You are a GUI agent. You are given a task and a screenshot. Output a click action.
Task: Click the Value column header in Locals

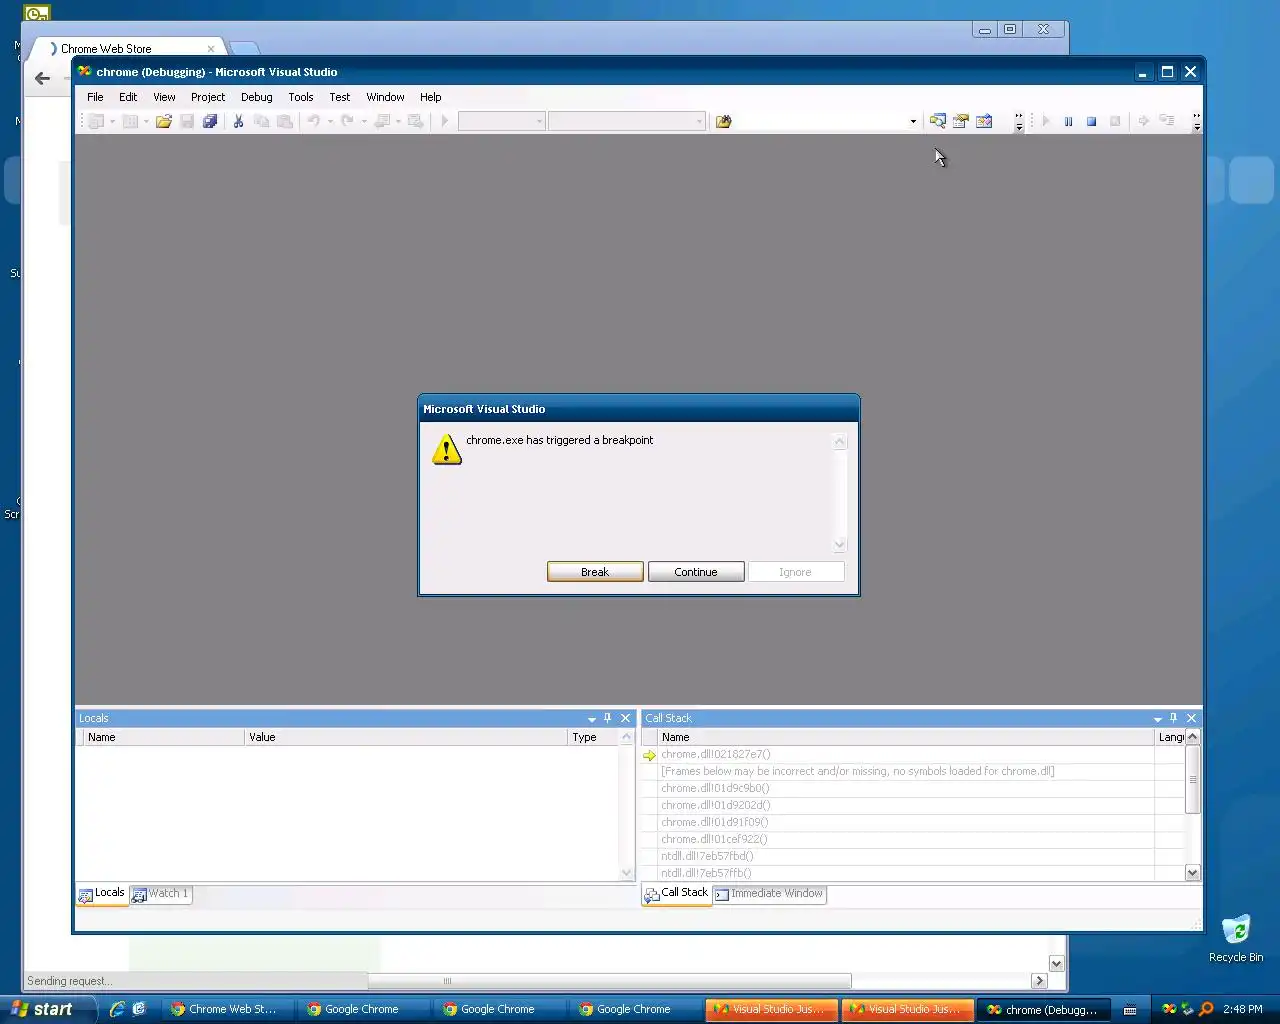coord(406,737)
